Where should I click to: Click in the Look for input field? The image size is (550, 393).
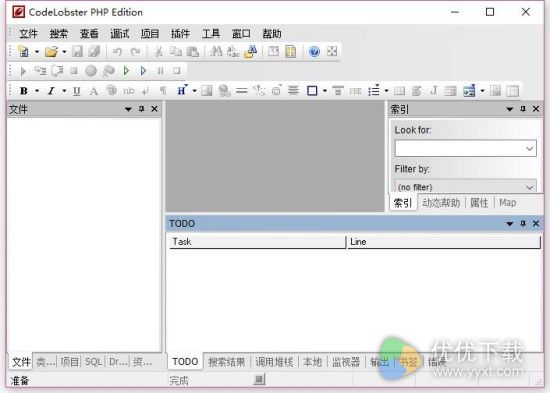pos(459,148)
